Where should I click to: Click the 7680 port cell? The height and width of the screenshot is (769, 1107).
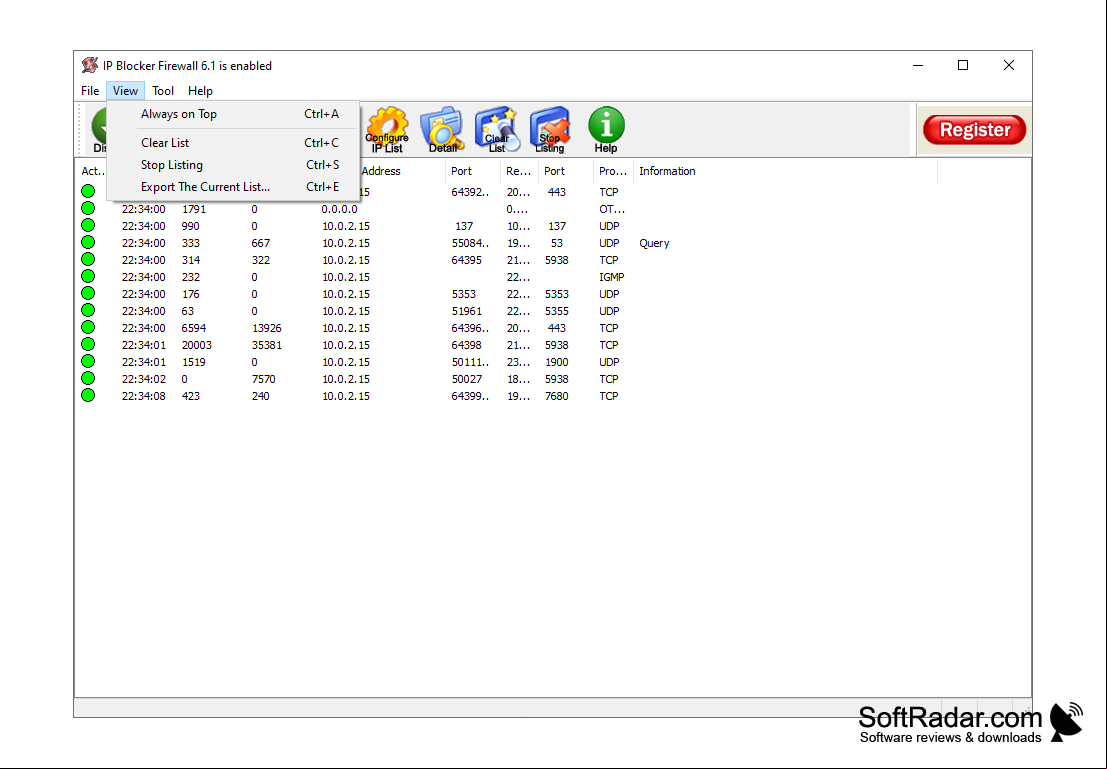556,396
